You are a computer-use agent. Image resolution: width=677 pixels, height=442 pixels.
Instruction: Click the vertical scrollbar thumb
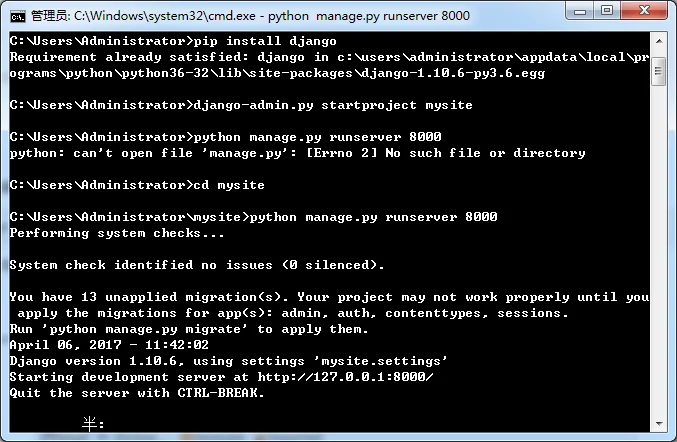coord(658,71)
